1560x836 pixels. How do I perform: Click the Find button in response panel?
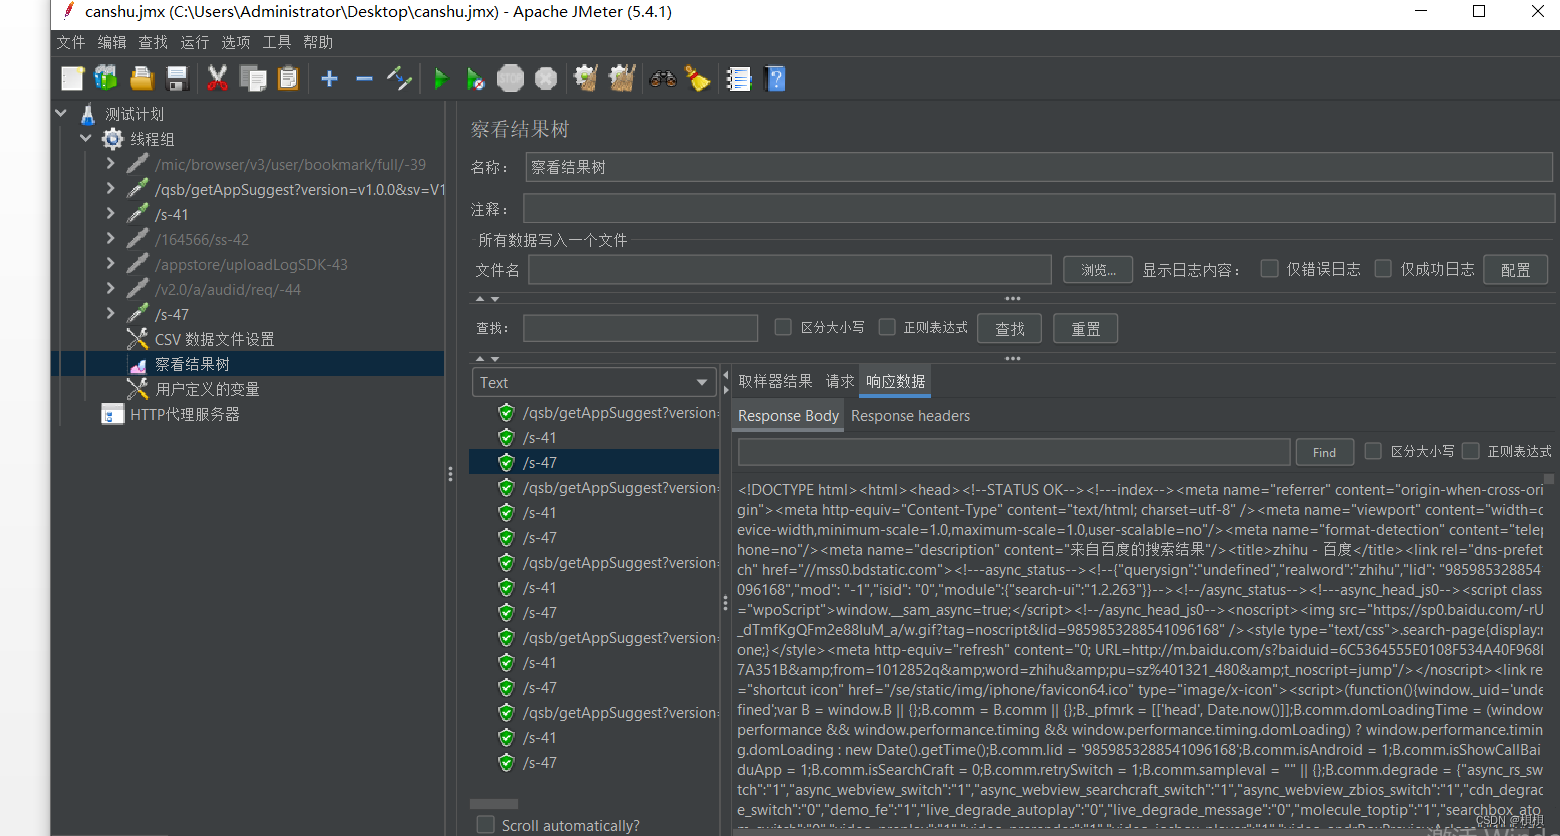(x=1324, y=452)
